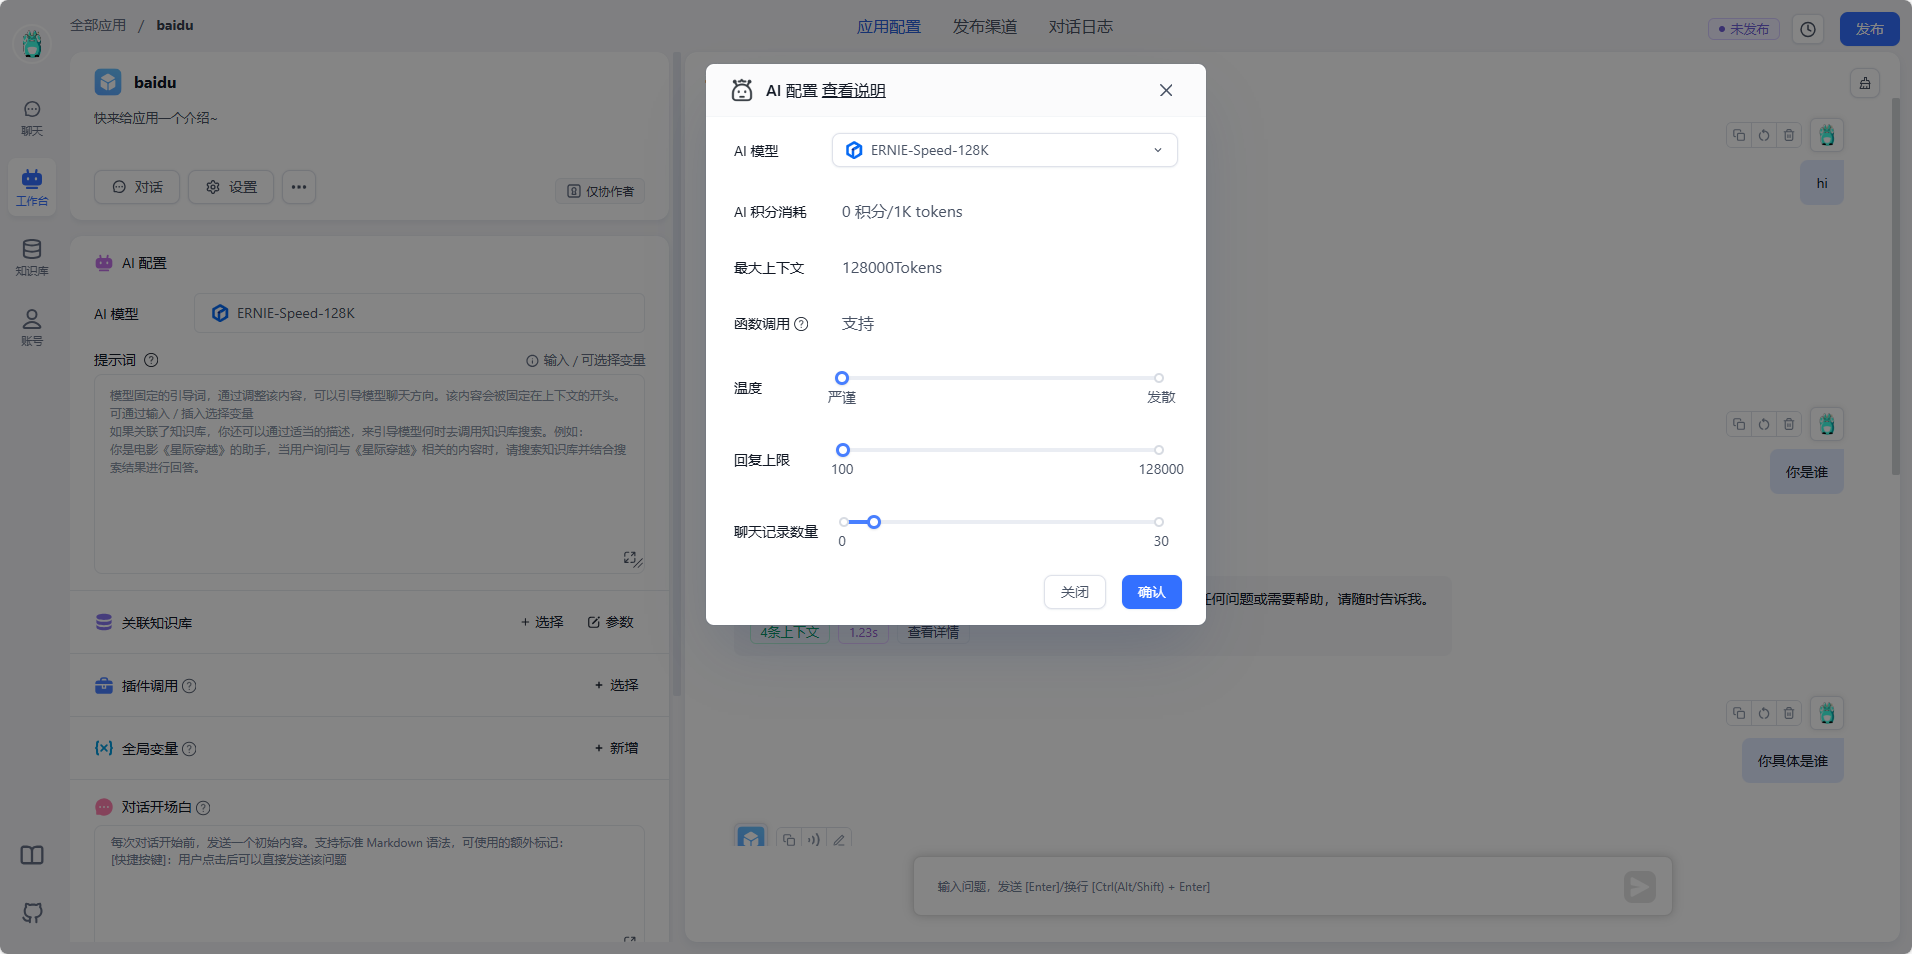Click the 仅协作者 permission tag
The width and height of the screenshot is (1912, 954).
coord(601,191)
